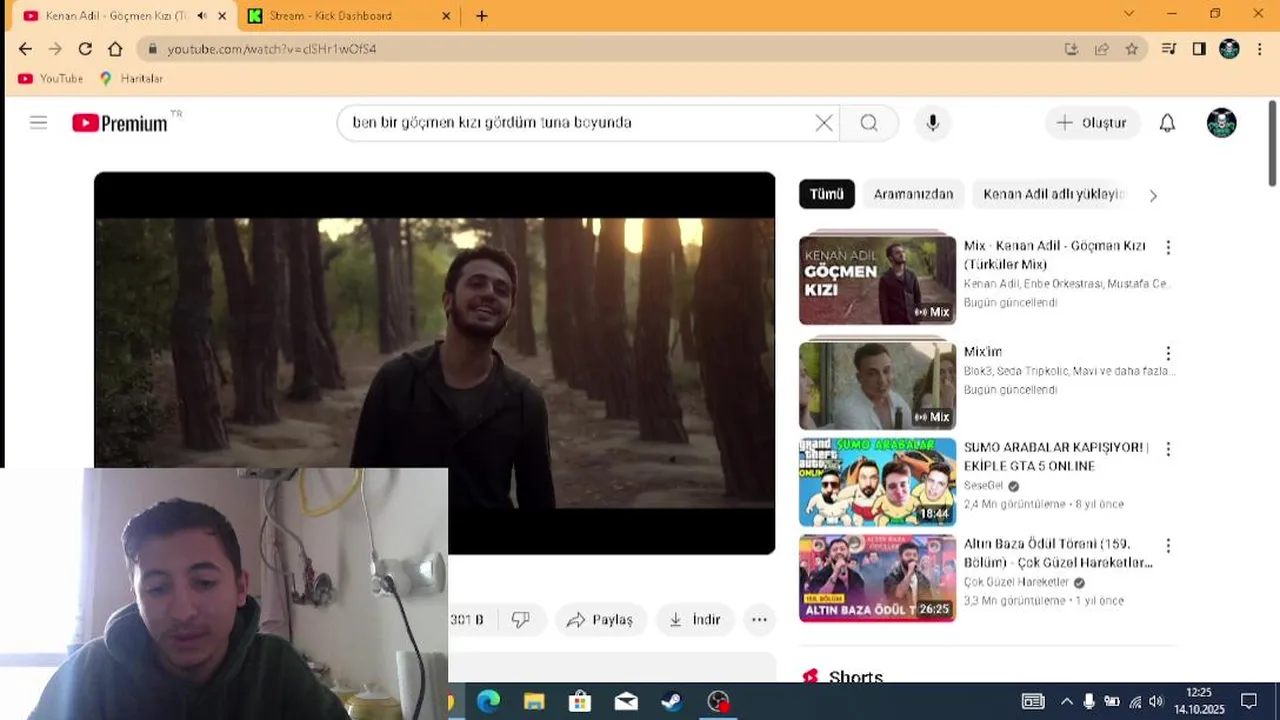This screenshot has width=1280, height=720.
Task: Open Microsoft Store from the taskbar
Action: (580, 702)
